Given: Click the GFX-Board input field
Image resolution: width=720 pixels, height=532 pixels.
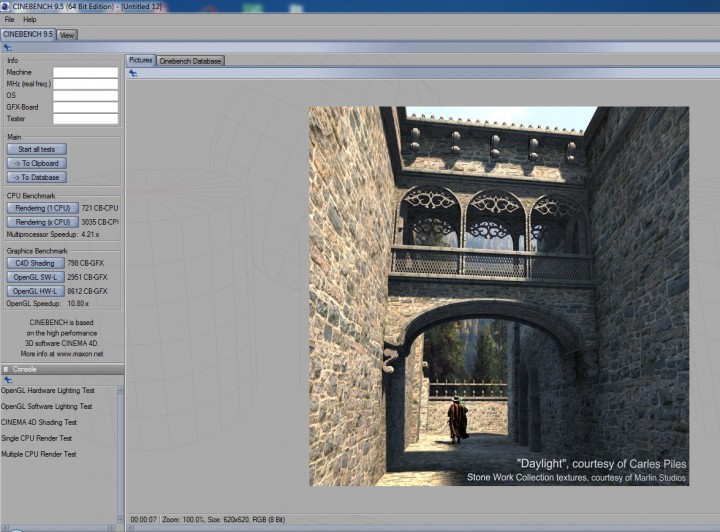Looking at the screenshot, I should coord(85,107).
